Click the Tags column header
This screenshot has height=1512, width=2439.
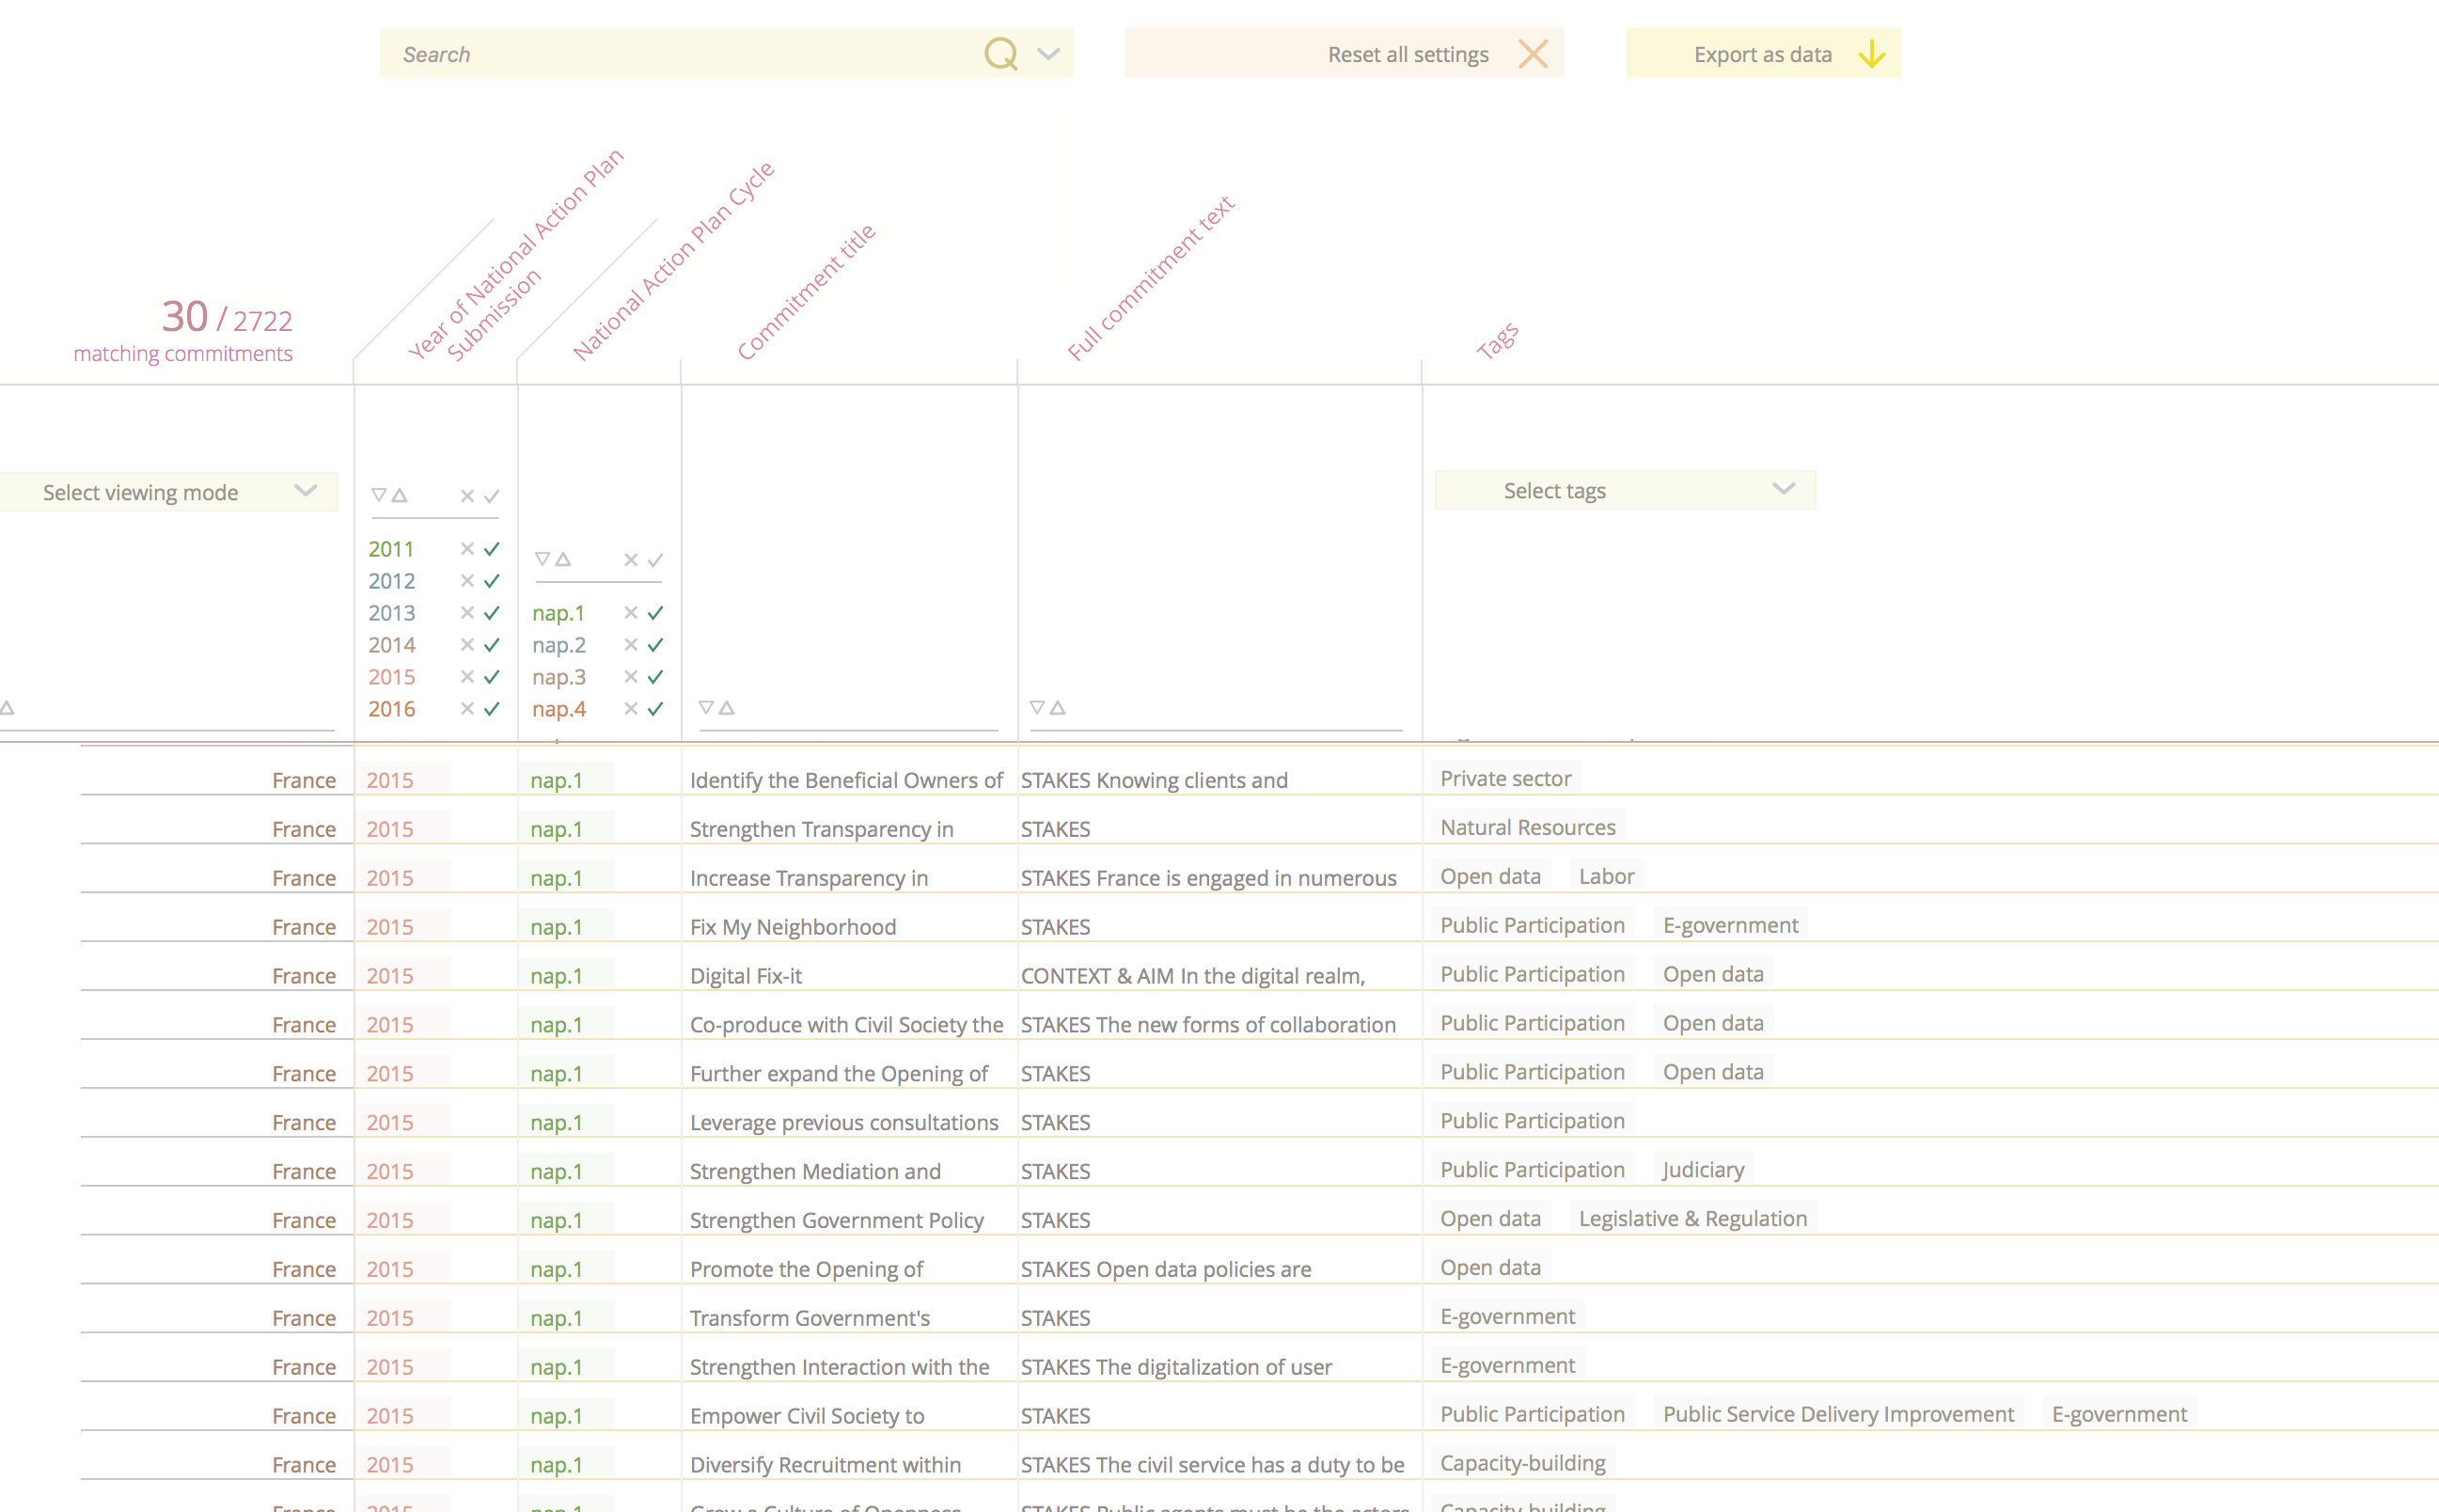click(1497, 340)
